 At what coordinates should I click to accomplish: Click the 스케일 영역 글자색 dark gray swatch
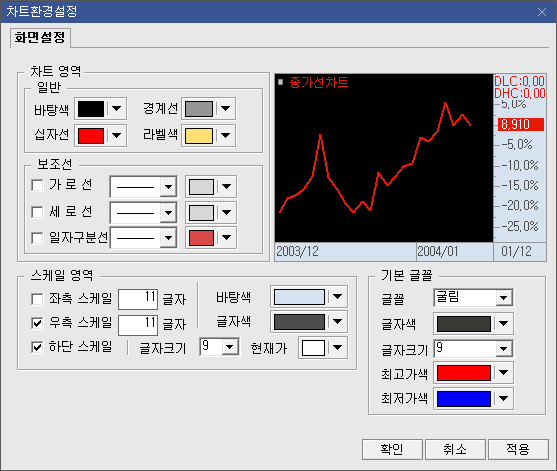click(299, 322)
